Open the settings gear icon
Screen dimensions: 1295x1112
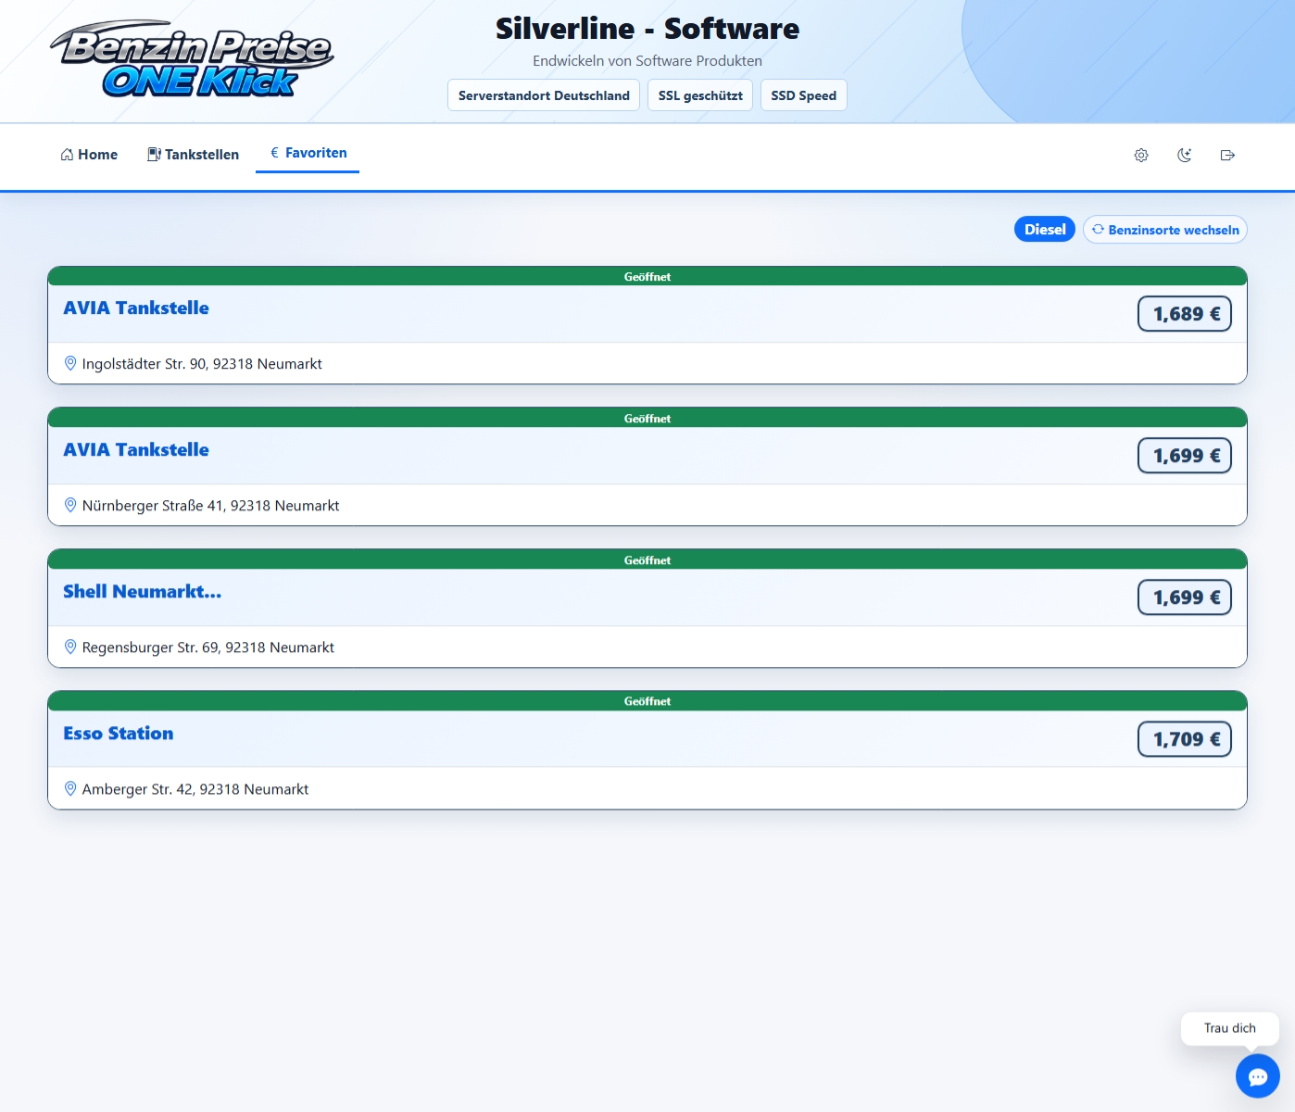[1141, 155]
